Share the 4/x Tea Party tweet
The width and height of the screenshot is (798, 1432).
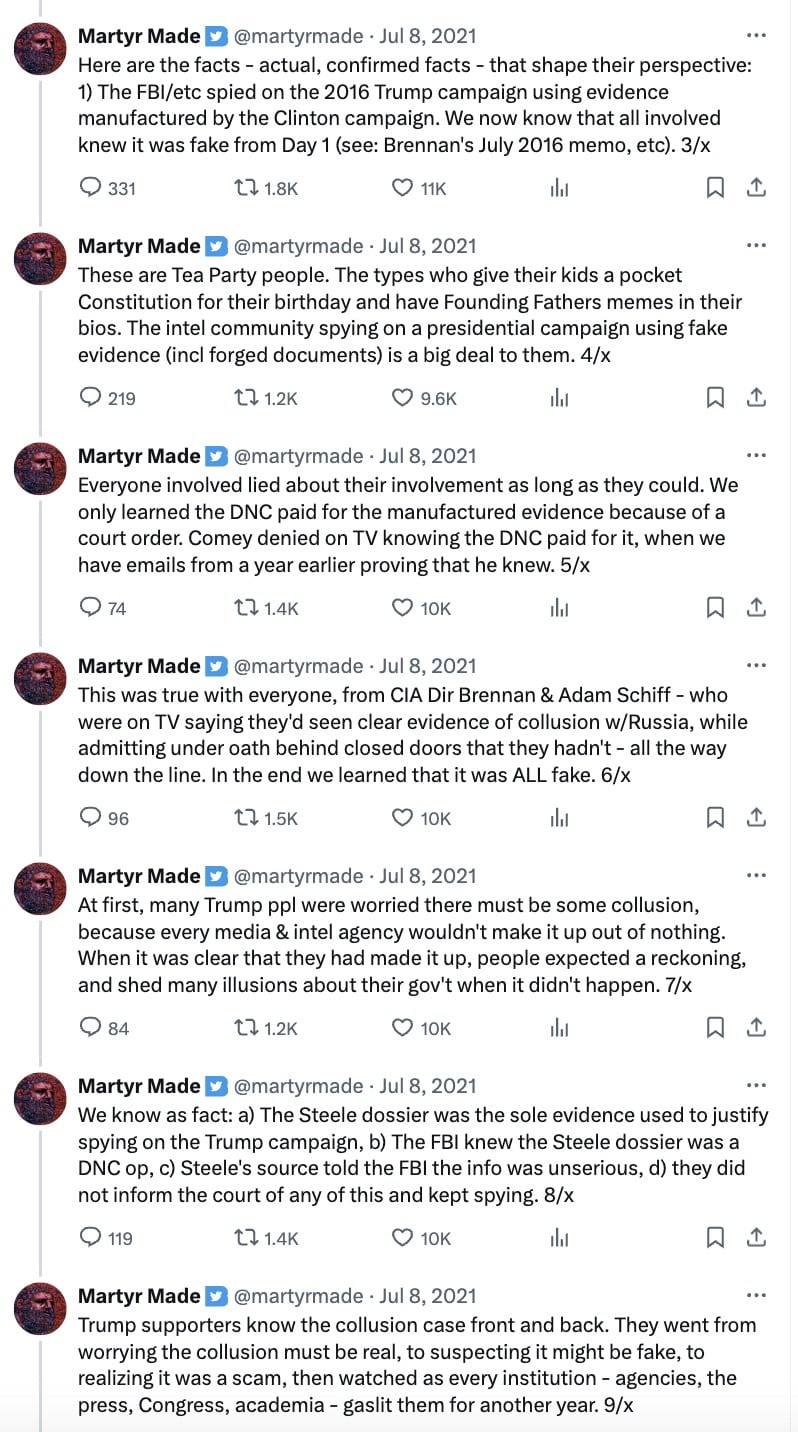pyautogui.click(x=757, y=397)
